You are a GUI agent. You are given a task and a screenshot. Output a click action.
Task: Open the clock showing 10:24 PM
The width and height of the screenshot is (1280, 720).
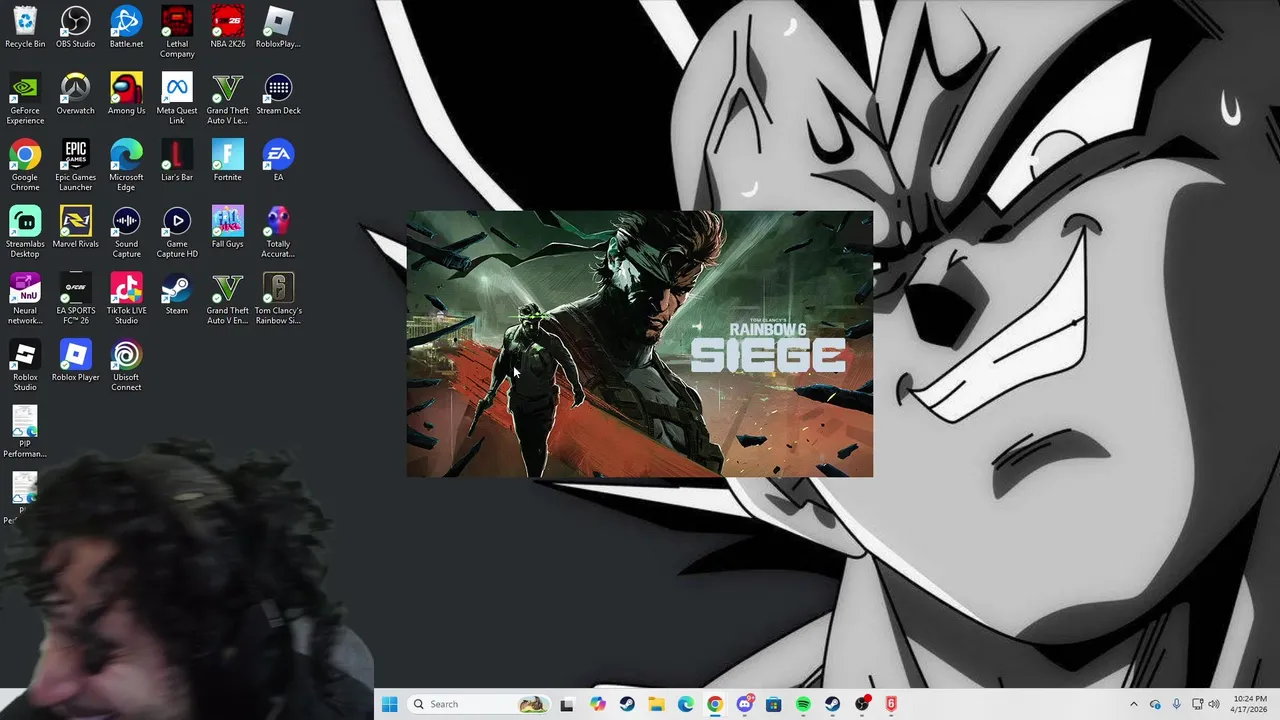click(x=1250, y=704)
